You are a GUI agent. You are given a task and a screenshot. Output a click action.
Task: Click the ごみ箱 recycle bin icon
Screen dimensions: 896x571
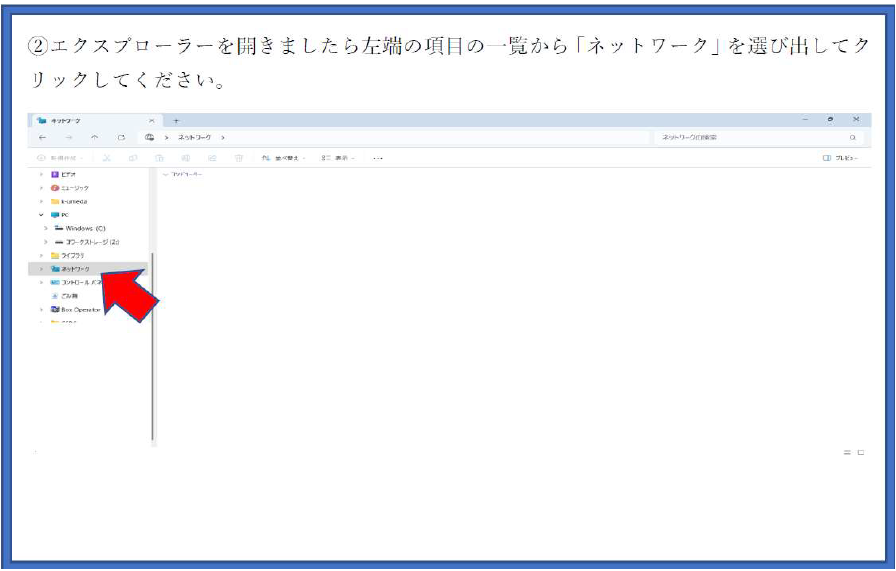tap(55, 296)
